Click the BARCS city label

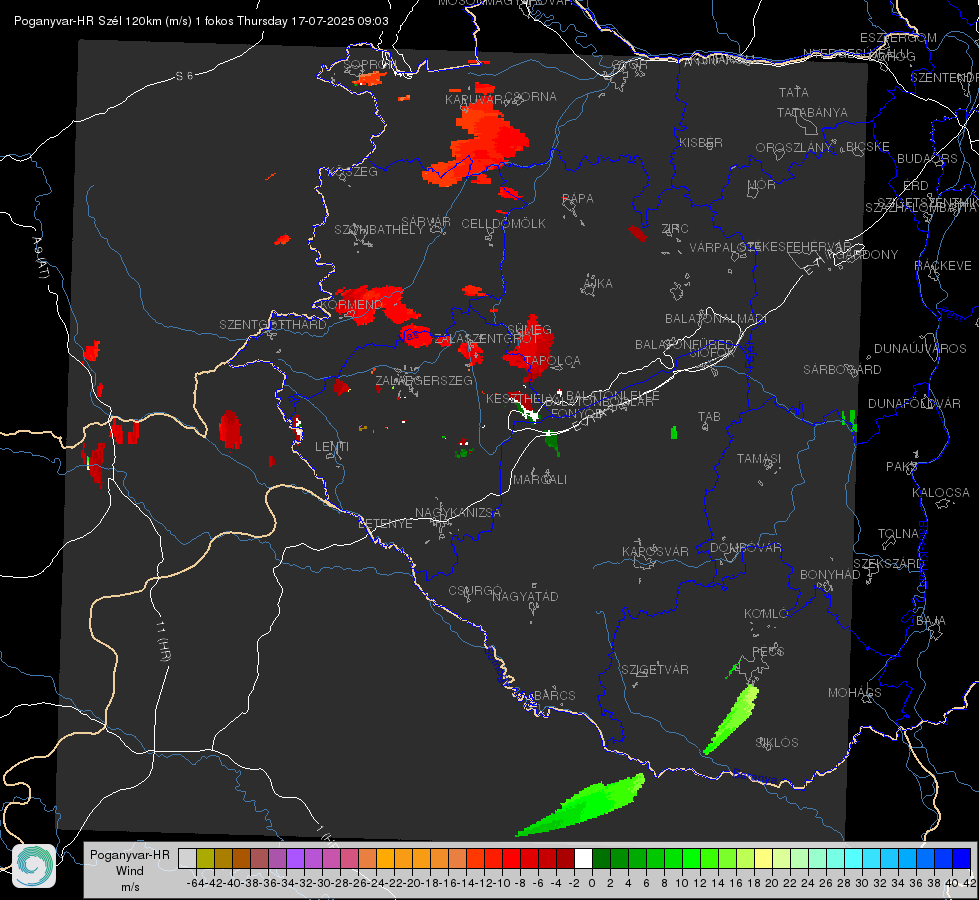point(554,695)
